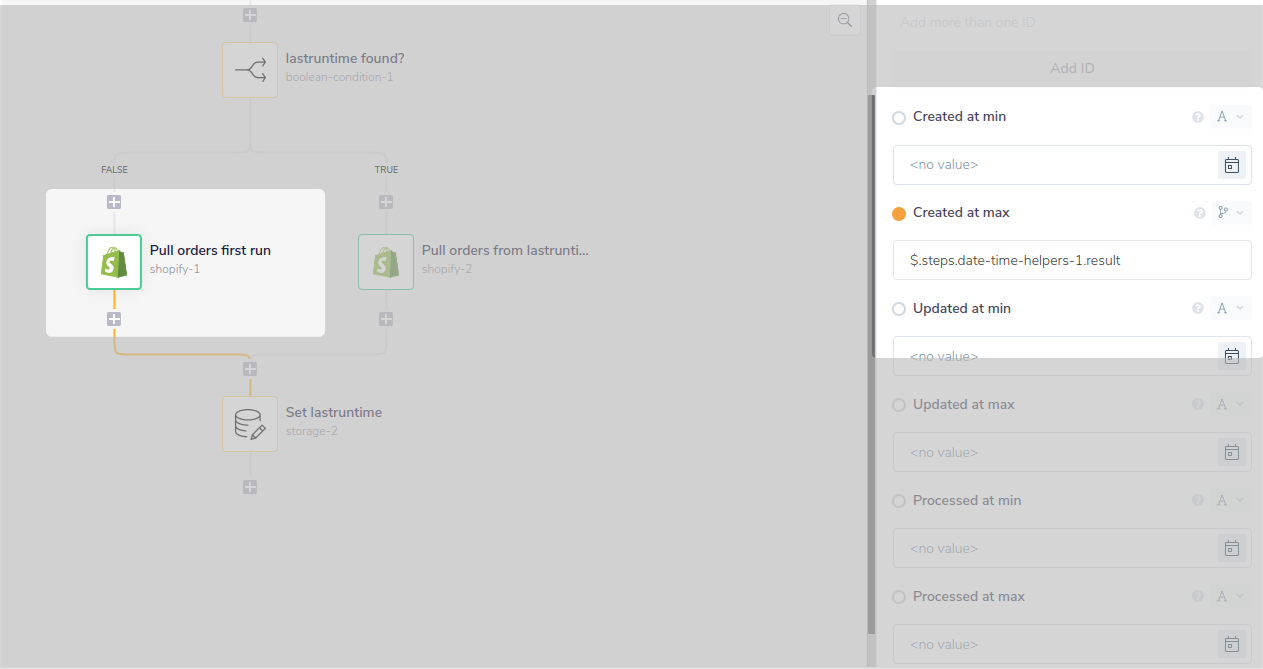Click the Shopify icon for Pull orders first run
1263x669 pixels.
[113, 262]
